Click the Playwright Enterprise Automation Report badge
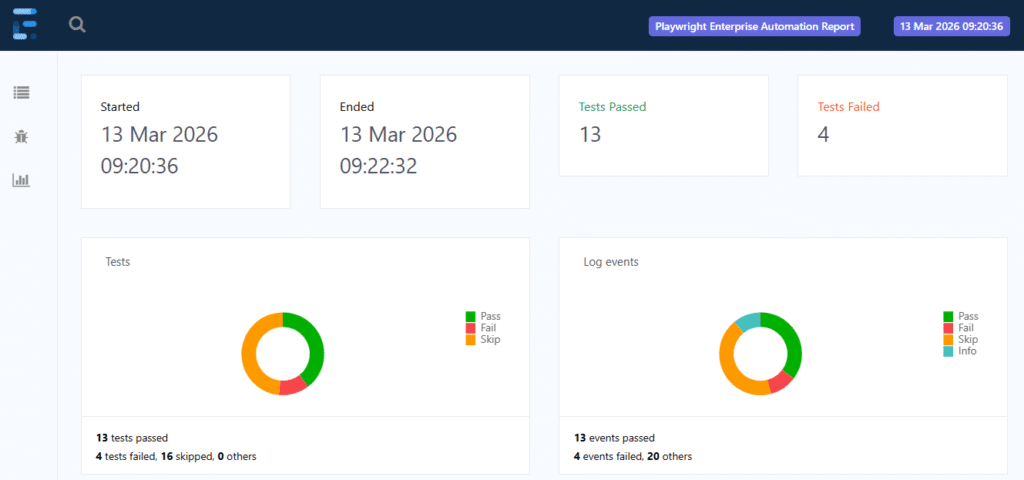This screenshot has width=1024, height=480. (754, 26)
